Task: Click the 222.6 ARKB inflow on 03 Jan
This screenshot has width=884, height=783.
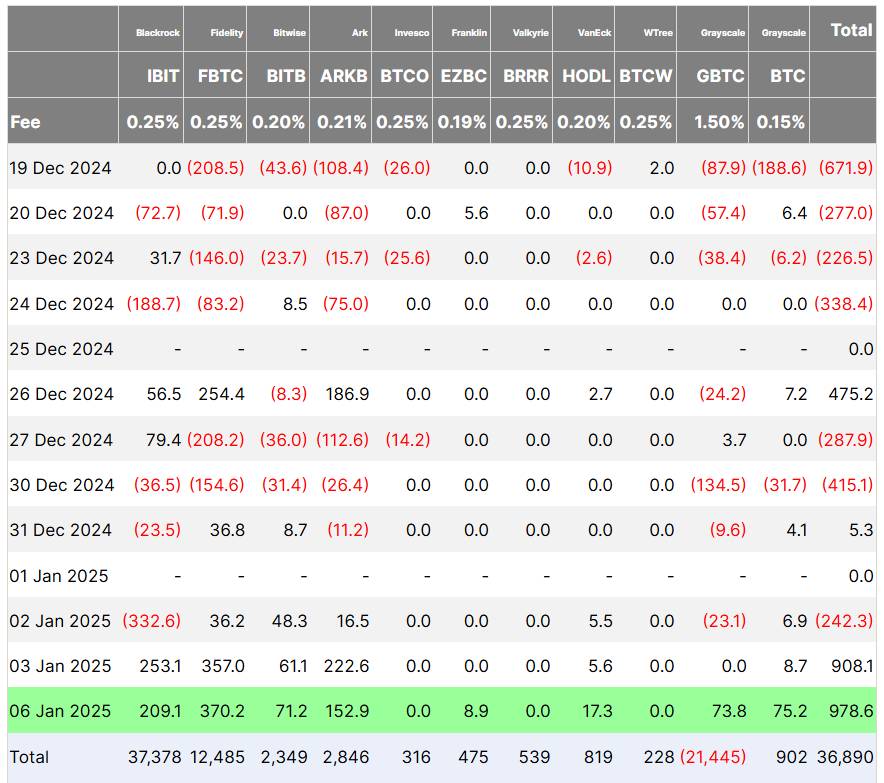Action: pos(346,666)
